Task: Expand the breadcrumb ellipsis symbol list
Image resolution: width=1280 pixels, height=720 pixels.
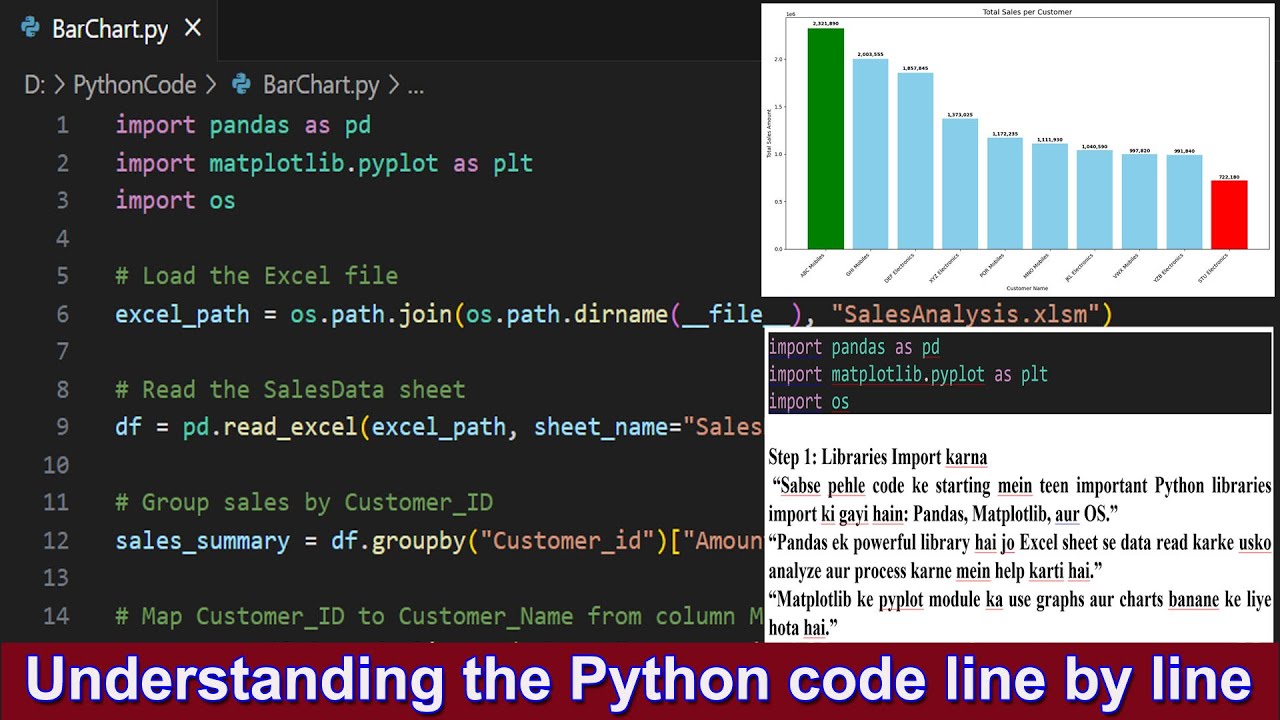Action: point(416,87)
